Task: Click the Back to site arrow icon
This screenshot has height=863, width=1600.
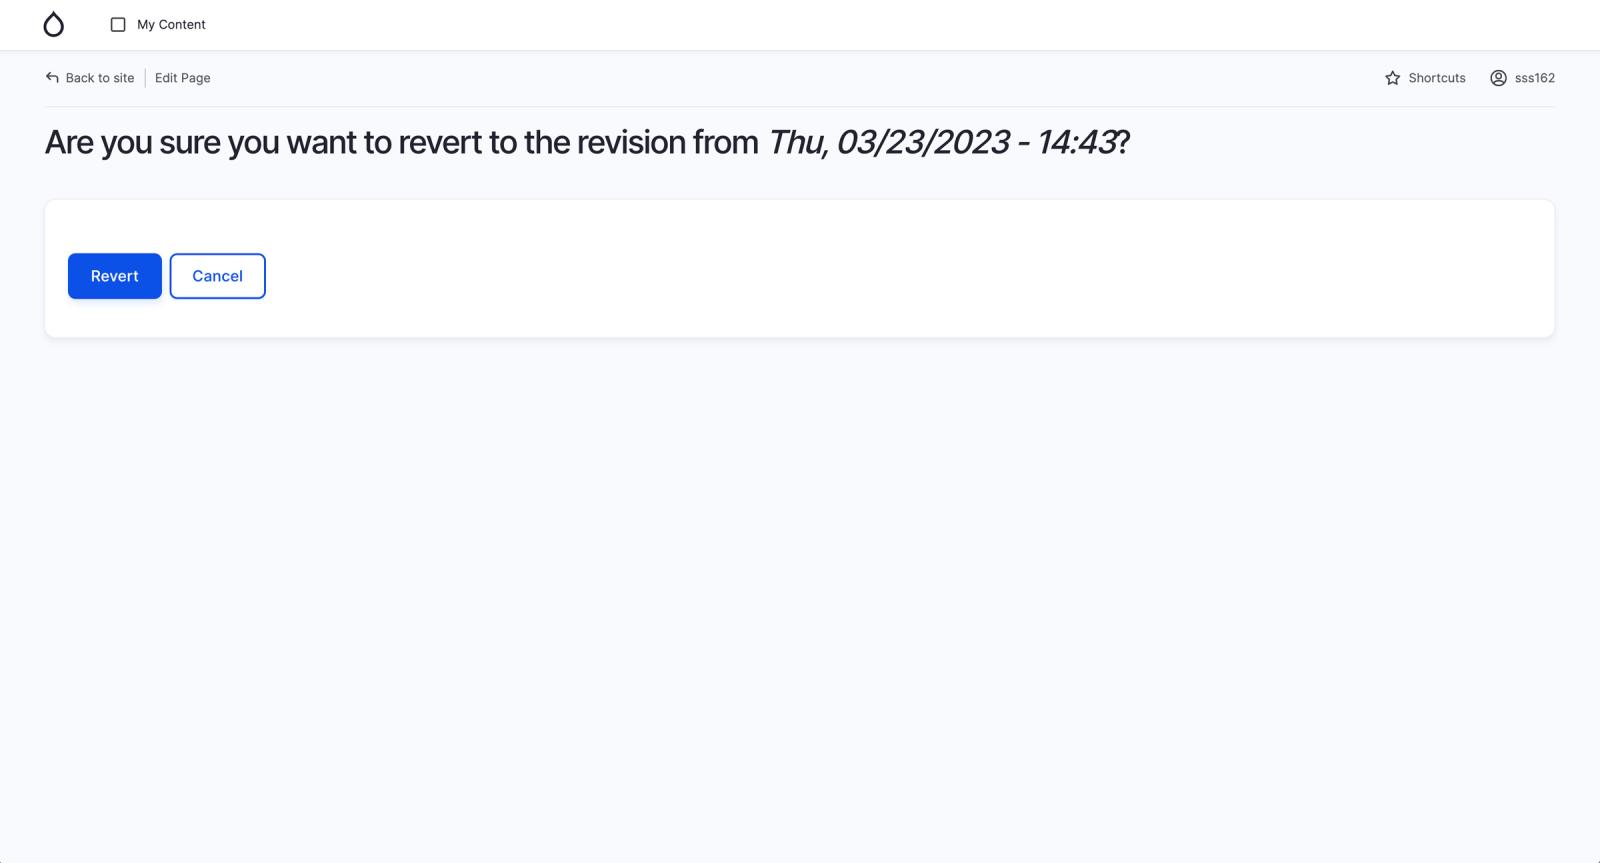Action: tap(52, 77)
